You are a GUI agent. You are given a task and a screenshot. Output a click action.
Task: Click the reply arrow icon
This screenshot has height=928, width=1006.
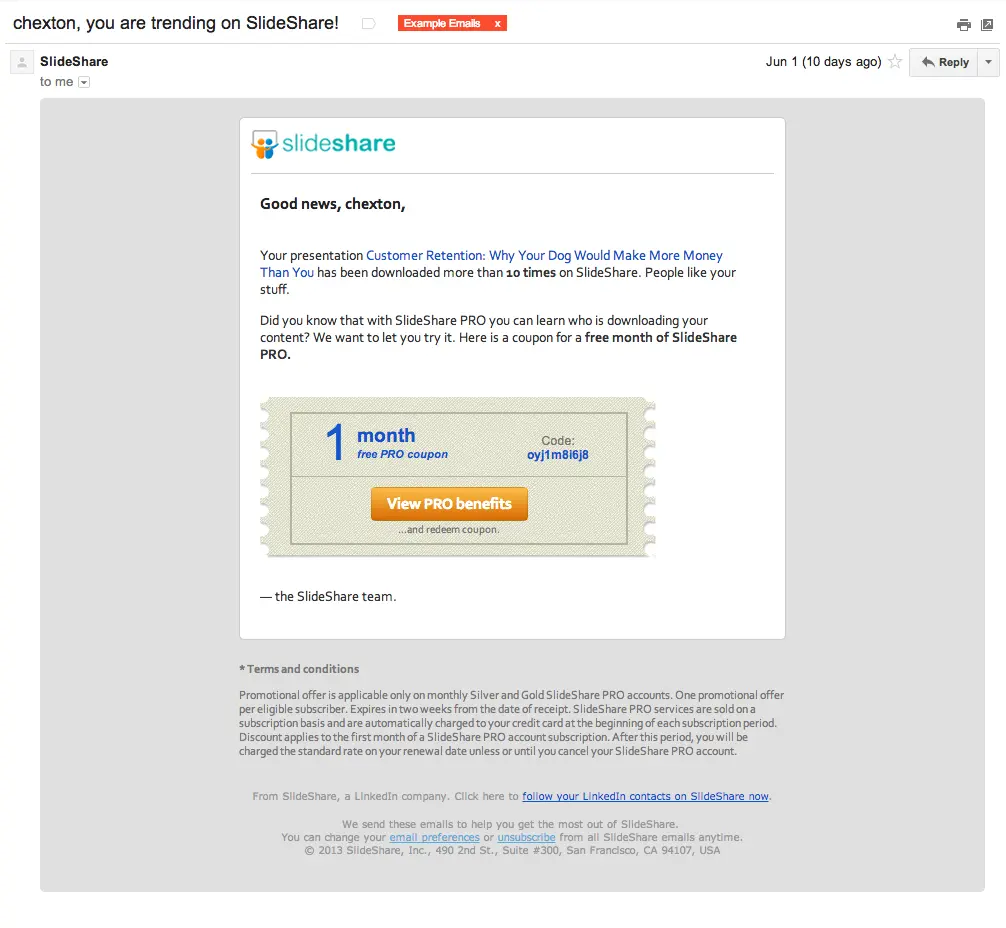click(928, 62)
